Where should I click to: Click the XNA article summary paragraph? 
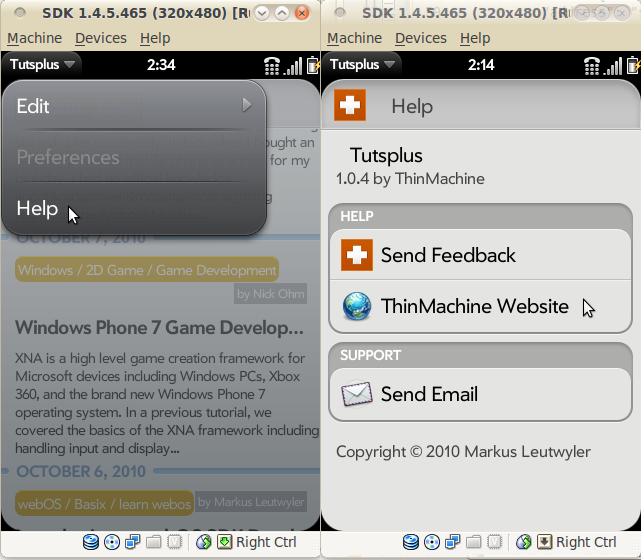[x=167, y=403]
